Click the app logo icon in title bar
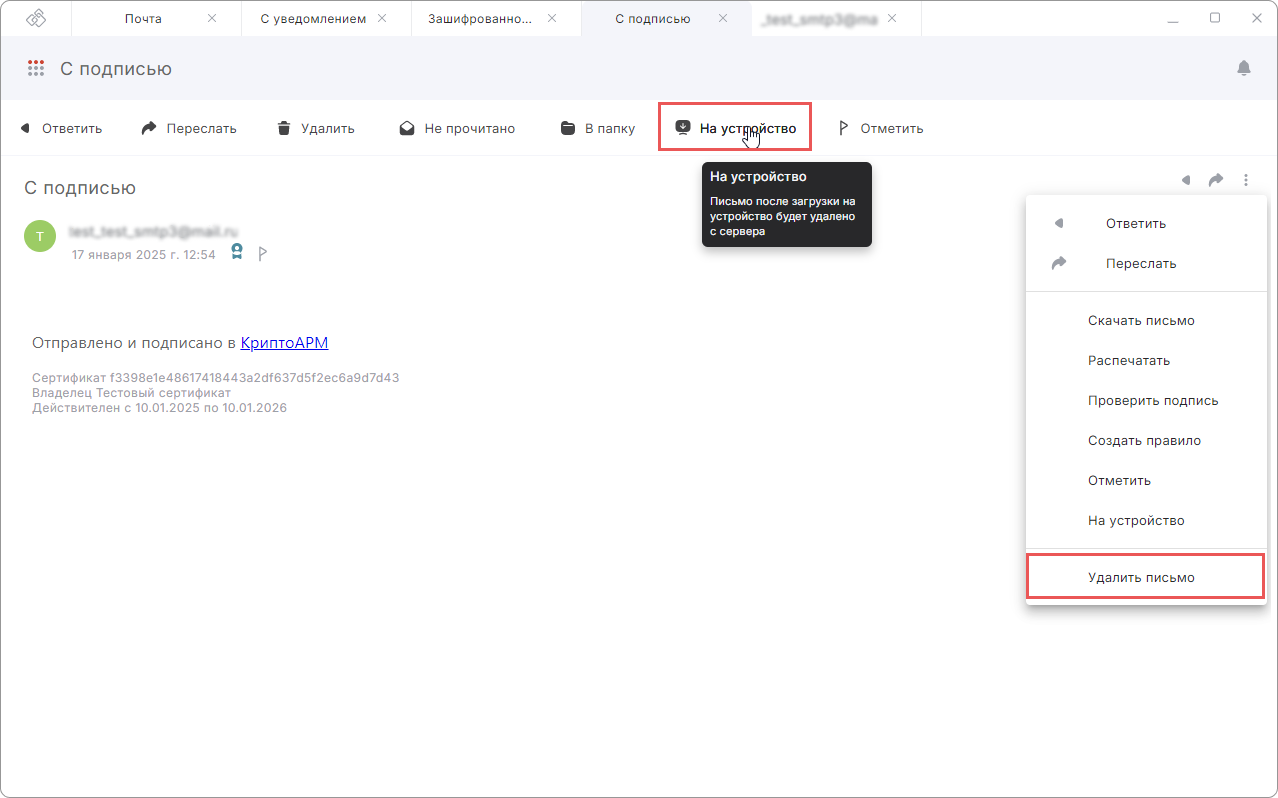 coord(35,18)
